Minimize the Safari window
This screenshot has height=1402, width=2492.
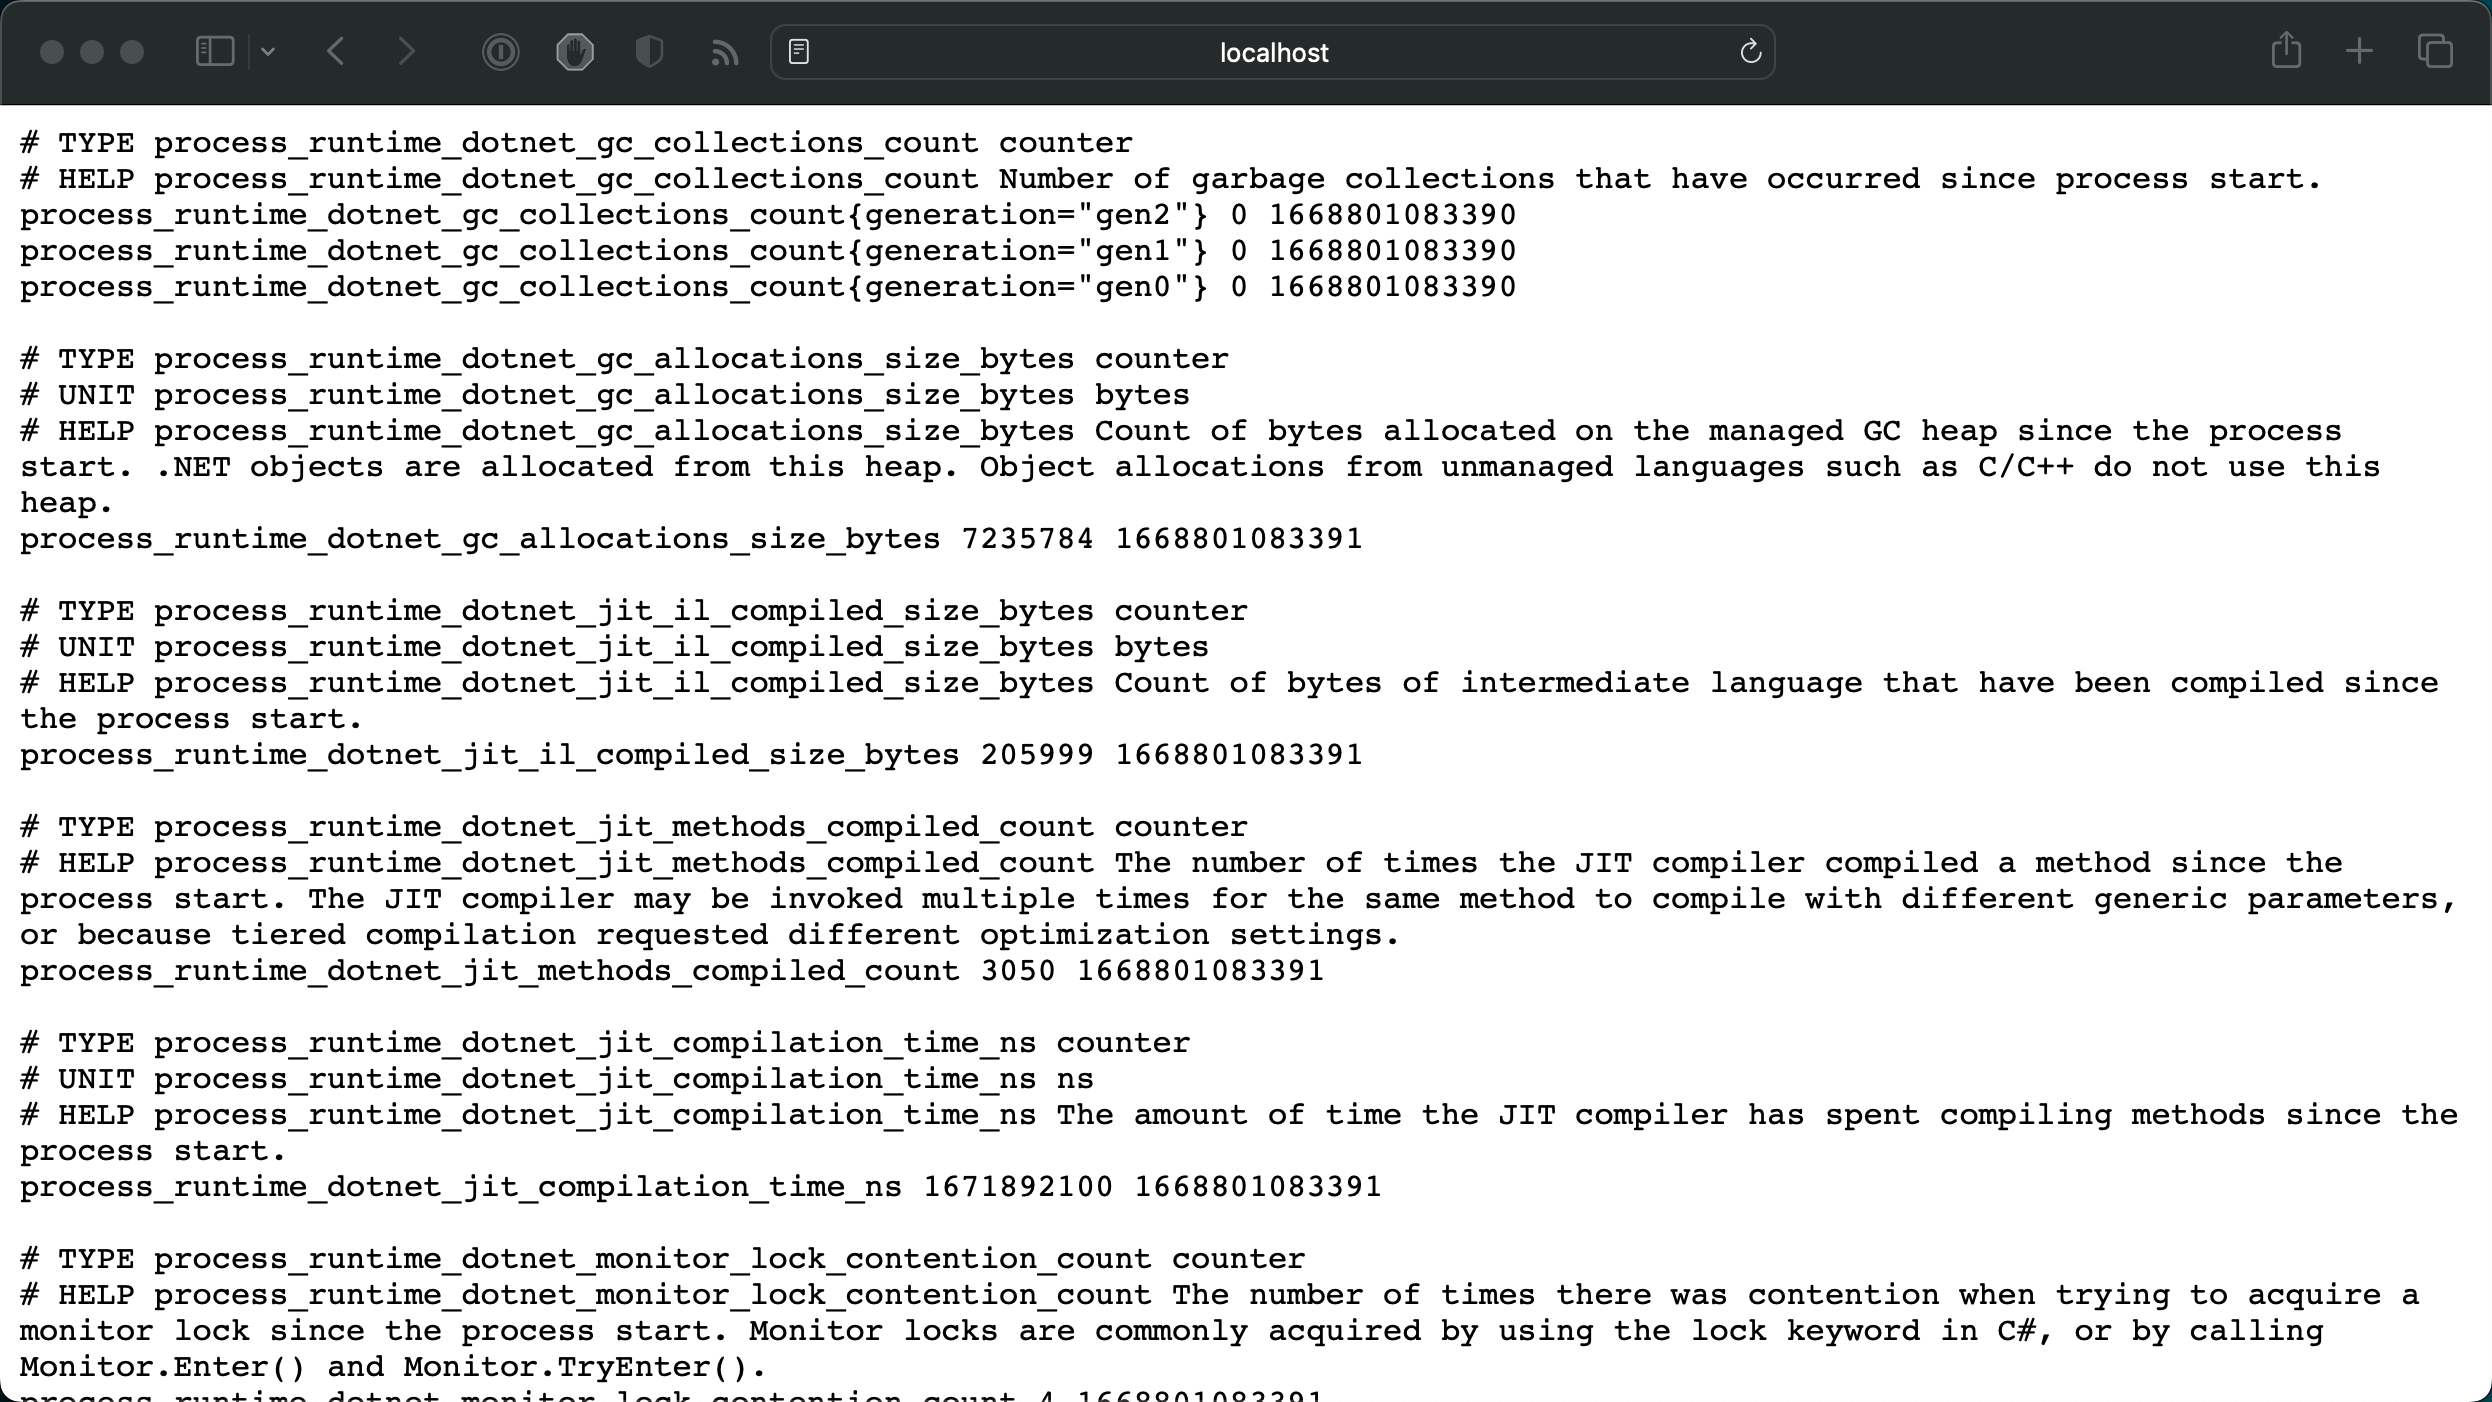[x=92, y=52]
